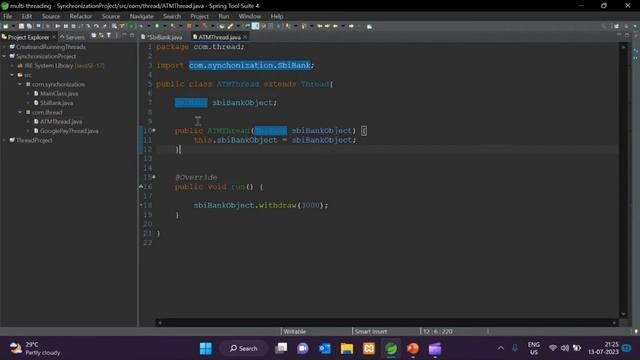The image size is (640, 360).
Task: Switch to the Servers tab
Action: point(72,37)
